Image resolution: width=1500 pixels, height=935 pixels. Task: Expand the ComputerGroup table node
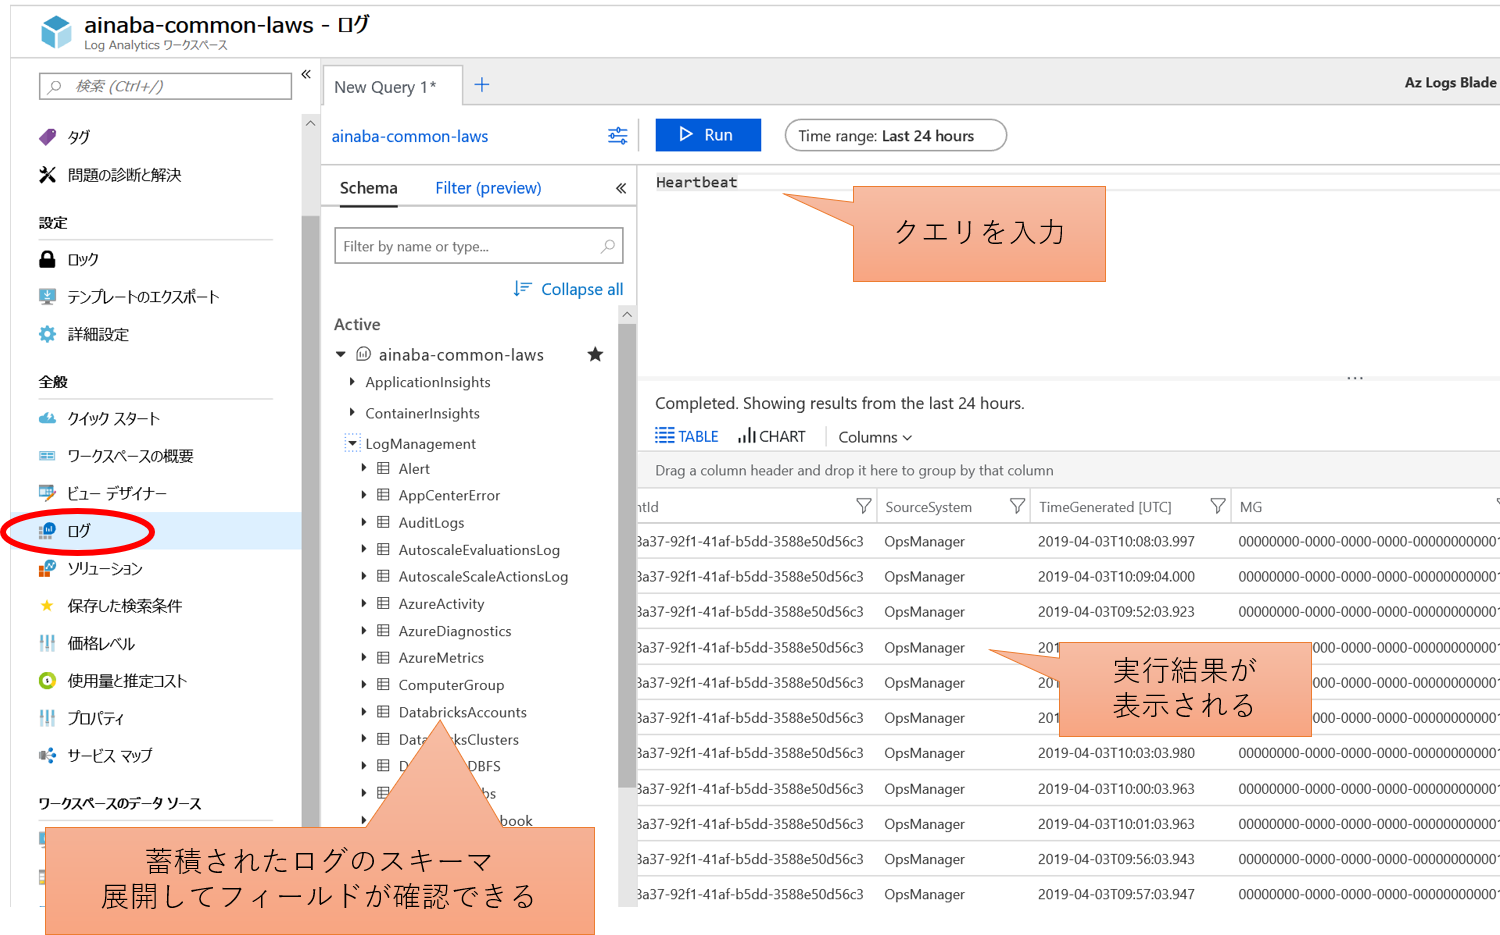coord(364,685)
